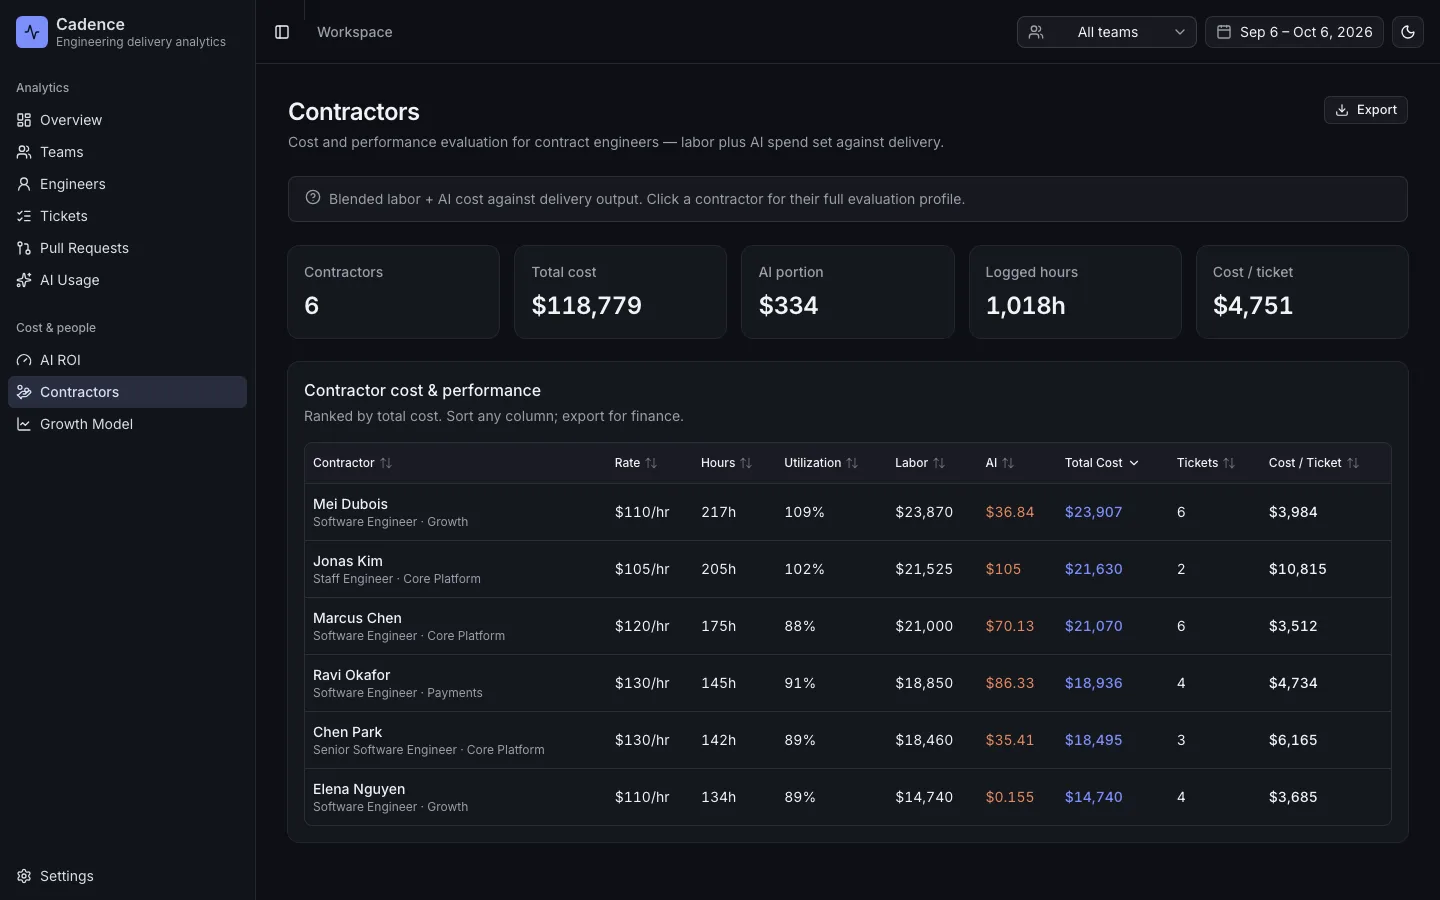Toggle the sidebar panel icon

pyautogui.click(x=282, y=32)
